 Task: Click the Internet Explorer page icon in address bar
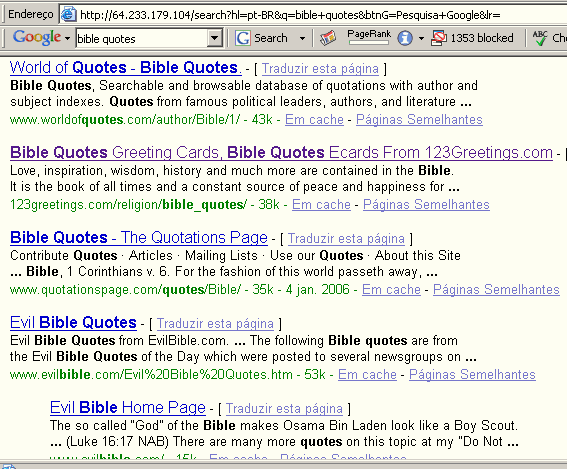click(x=68, y=14)
